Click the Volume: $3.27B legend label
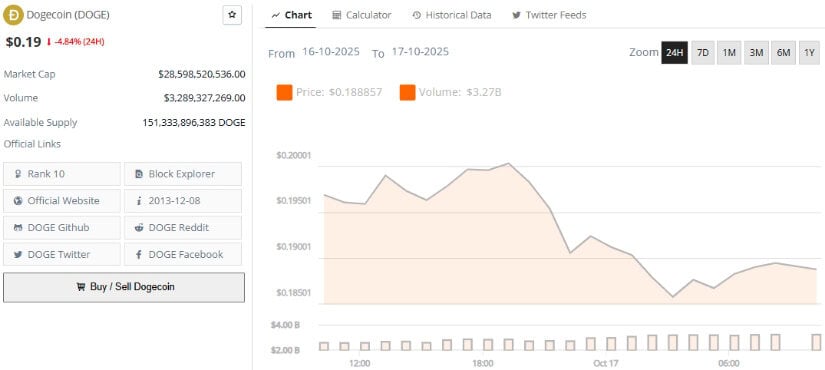 tap(460, 93)
